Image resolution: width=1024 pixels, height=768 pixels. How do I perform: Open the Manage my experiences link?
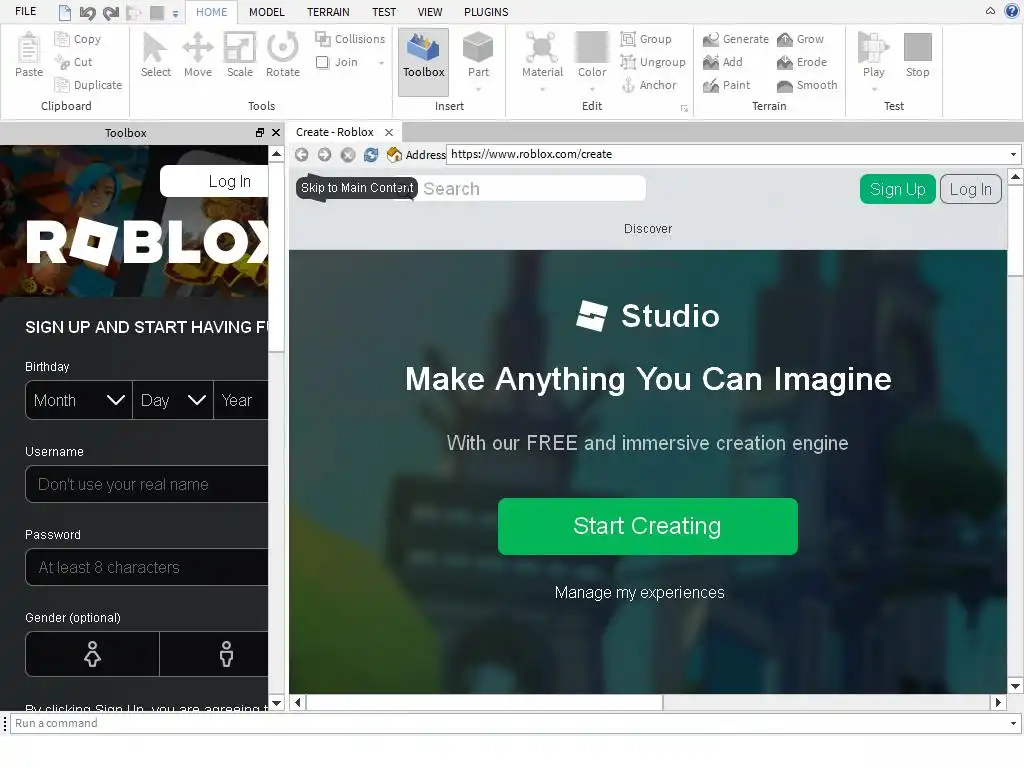pos(639,592)
